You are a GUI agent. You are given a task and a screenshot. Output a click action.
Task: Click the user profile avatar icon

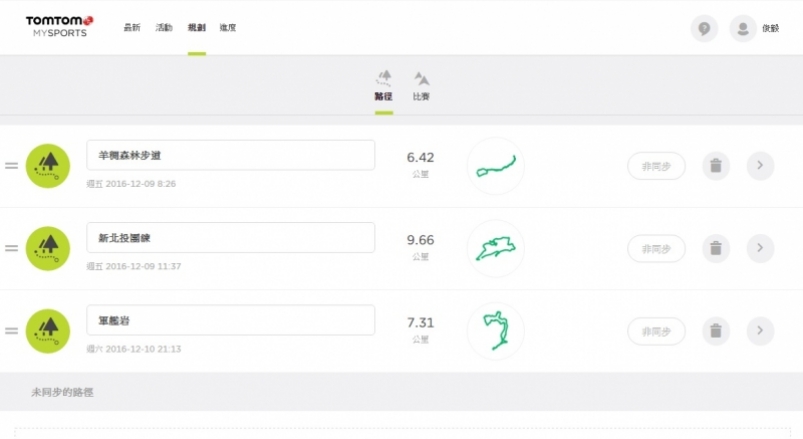click(742, 28)
